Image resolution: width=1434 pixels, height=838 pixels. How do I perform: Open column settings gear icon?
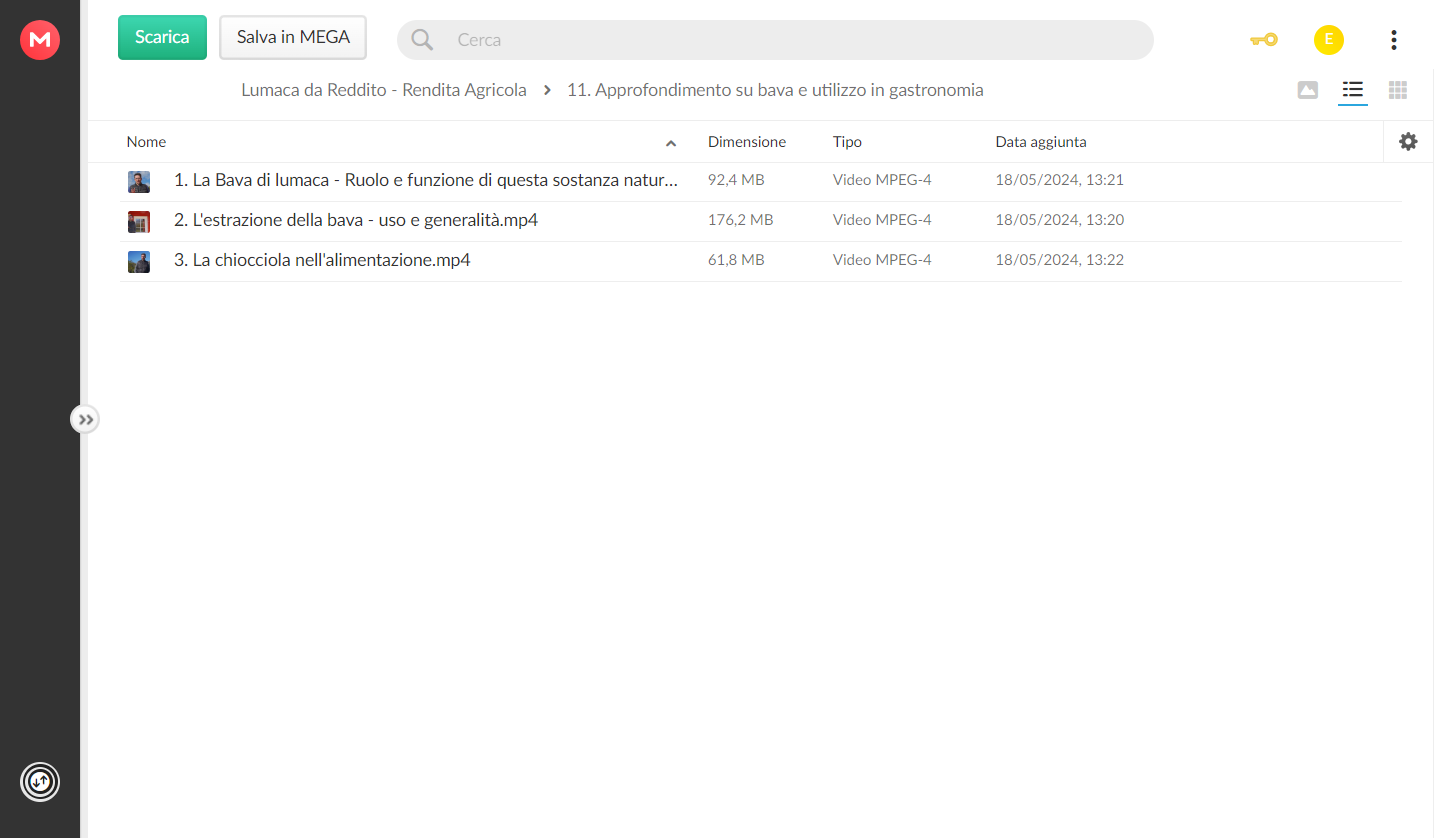tap(1408, 142)
